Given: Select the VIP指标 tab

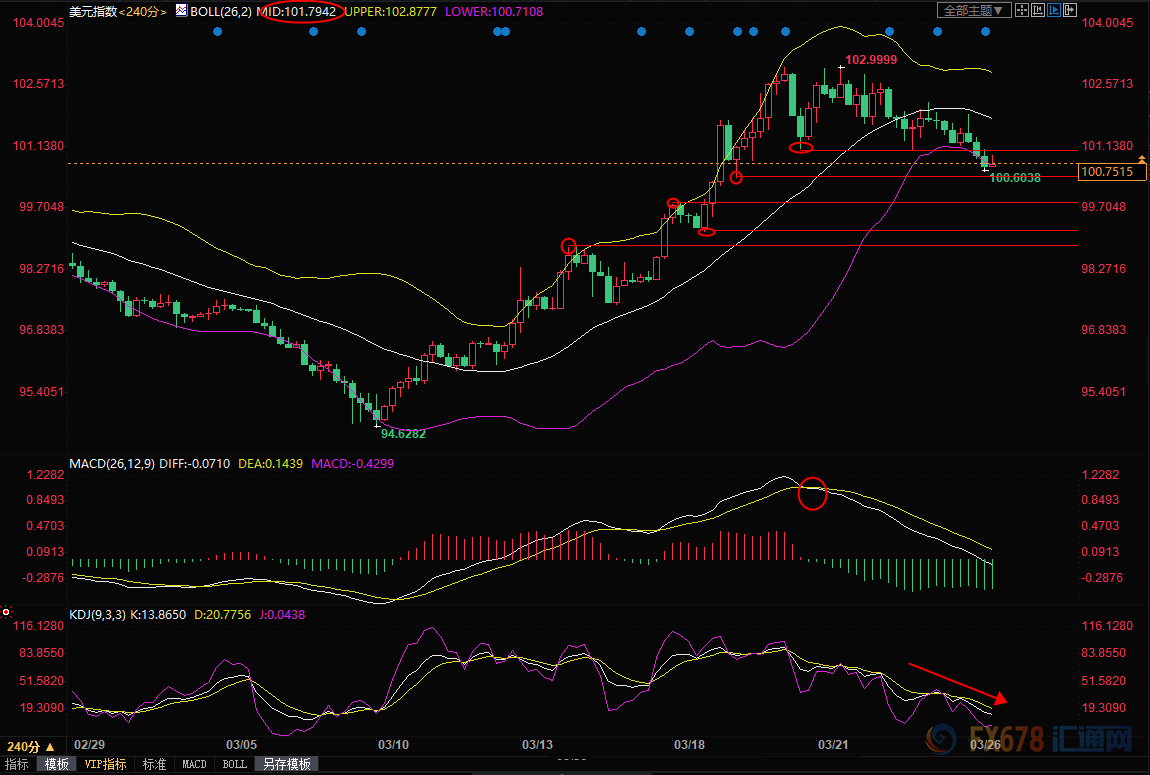Looking at the screenshot, I should (x=105, y=764).
